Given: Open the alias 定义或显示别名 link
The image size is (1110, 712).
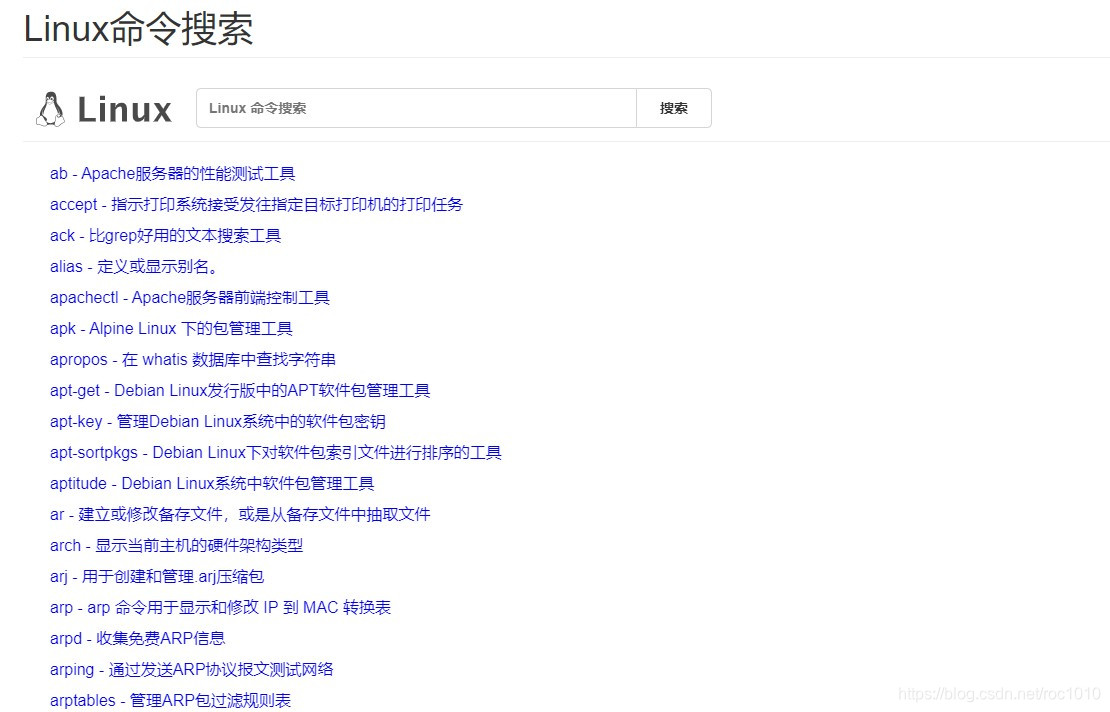Looking at the screenshot, I should click(x=135, y=267).
